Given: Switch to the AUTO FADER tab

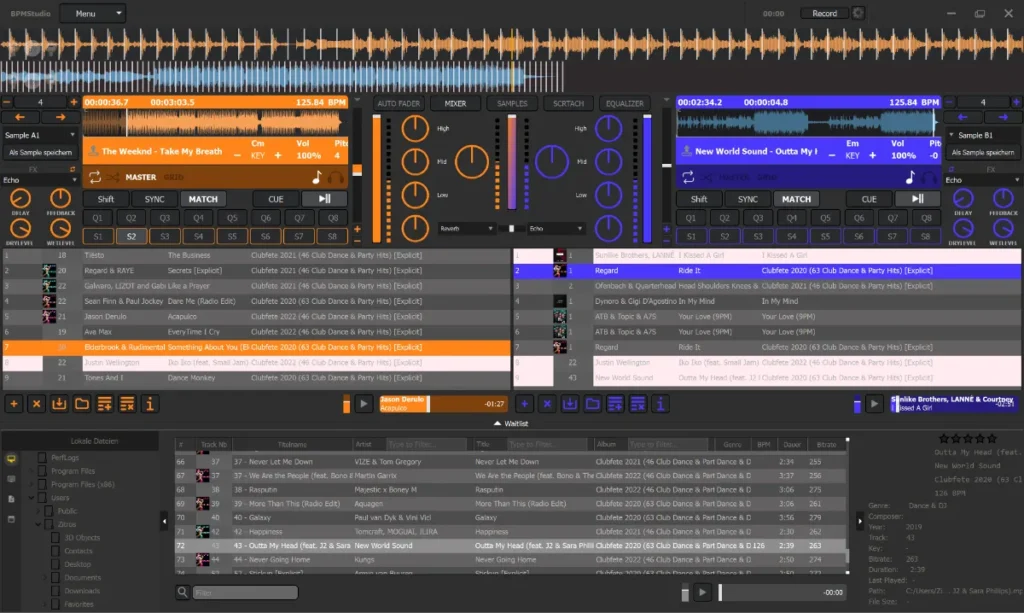Looking at the screenshot, I should coord(398,103).
